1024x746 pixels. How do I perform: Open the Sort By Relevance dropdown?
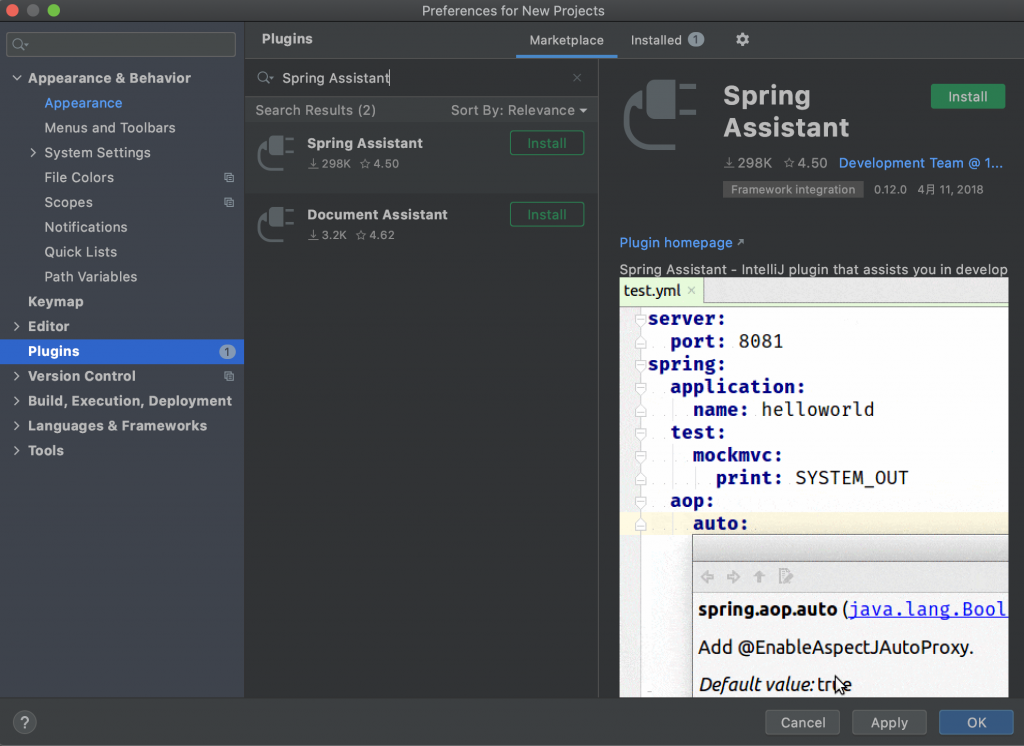pos(518,110)
